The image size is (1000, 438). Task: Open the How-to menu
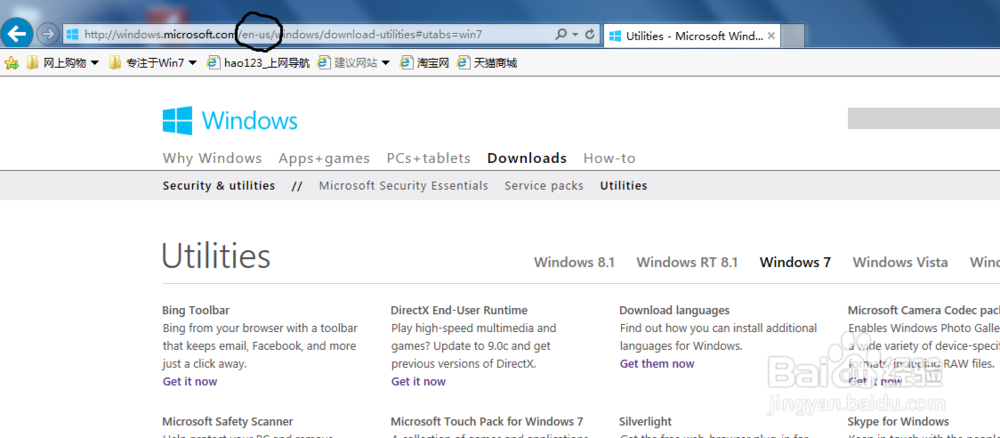coord(610,158)
